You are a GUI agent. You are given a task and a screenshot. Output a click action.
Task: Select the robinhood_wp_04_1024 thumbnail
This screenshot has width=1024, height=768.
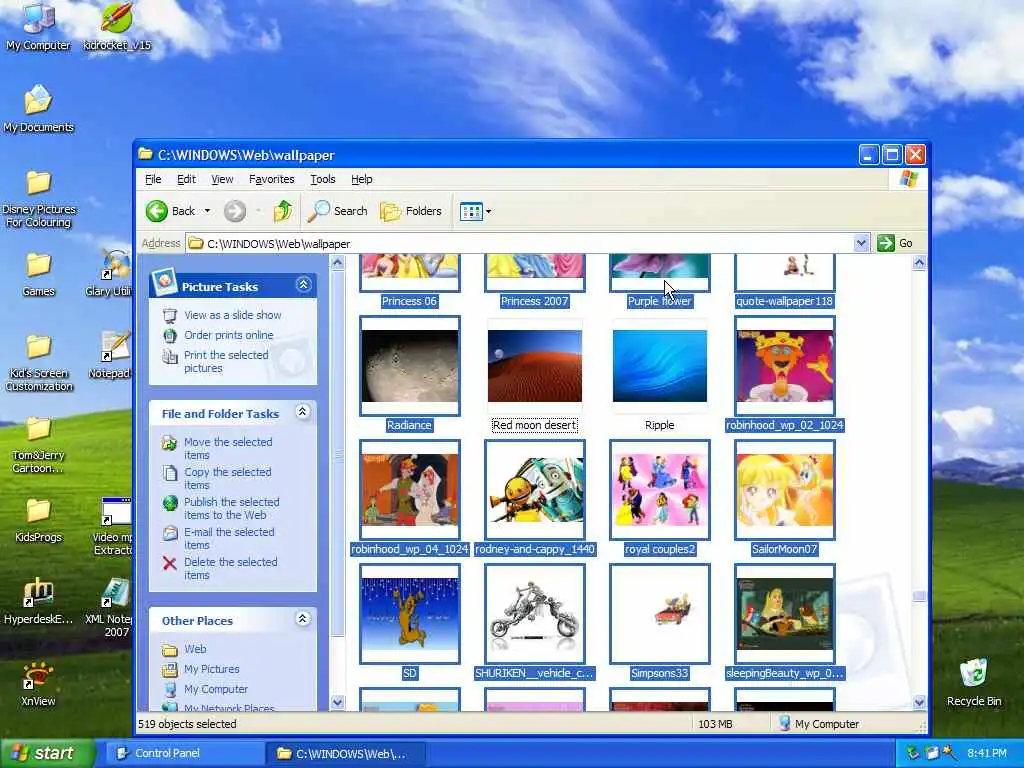click(x=409, y=490)
